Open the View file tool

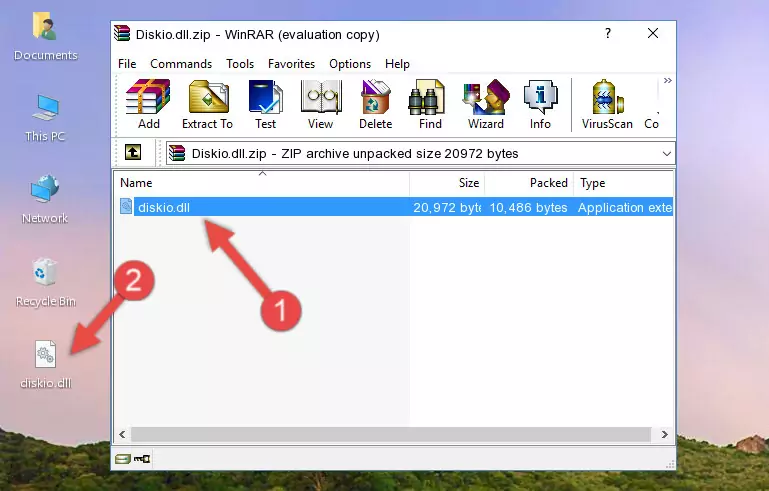321,104
